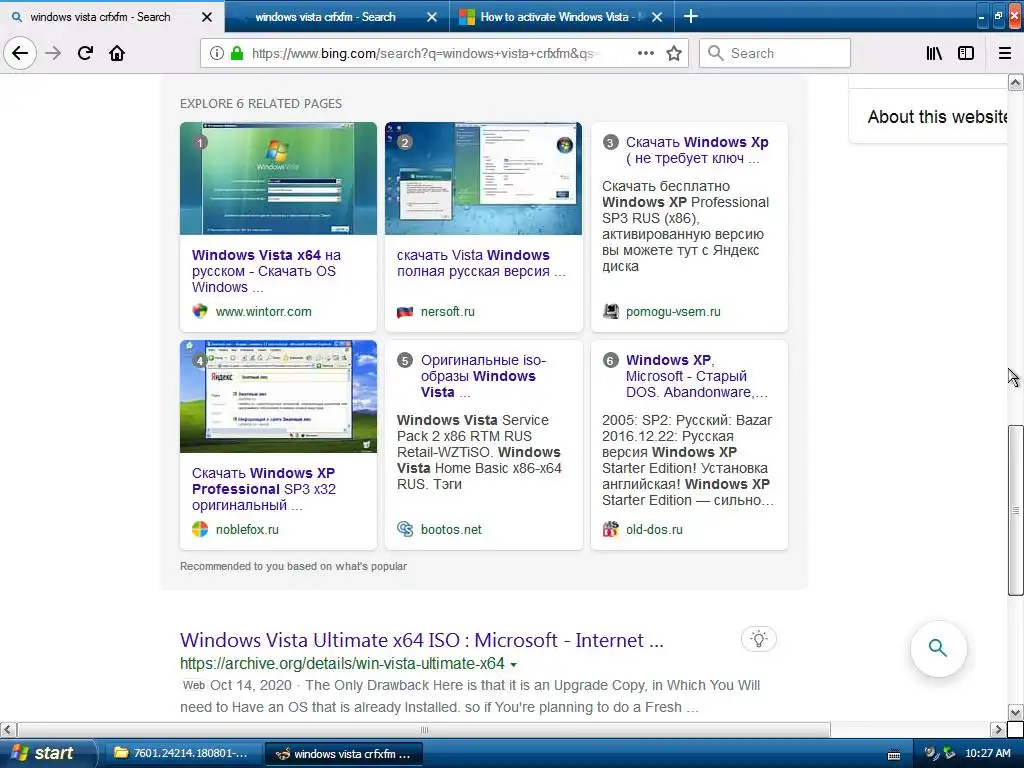1024x768 pixels.
Task: Open Windows Vista Ultimate x64 ISO result
Action: click(422, 640)
